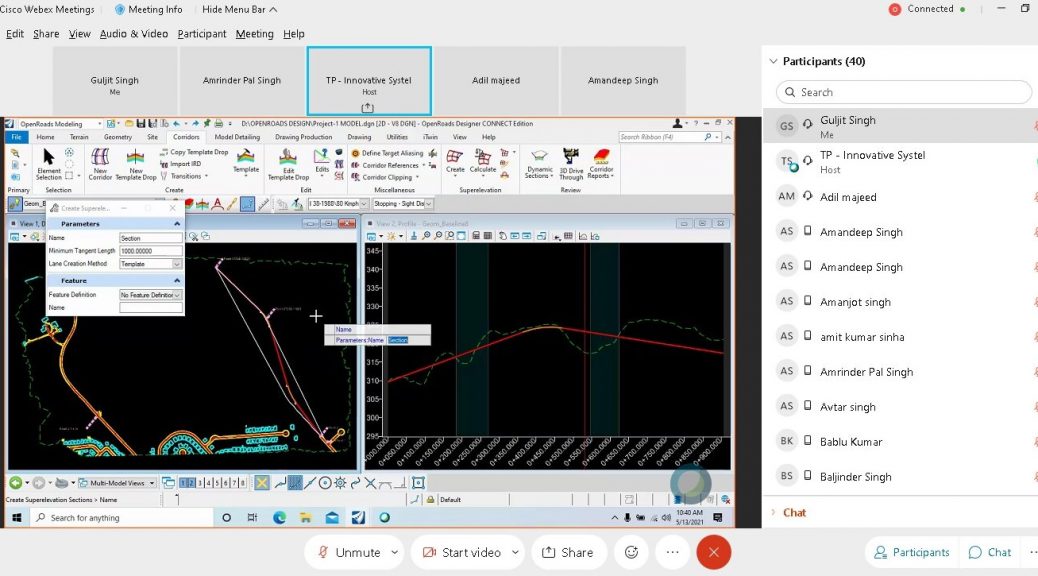Open the 80 Kmph design speed dropdown
1038x576 pixels.
pos(338,204)
